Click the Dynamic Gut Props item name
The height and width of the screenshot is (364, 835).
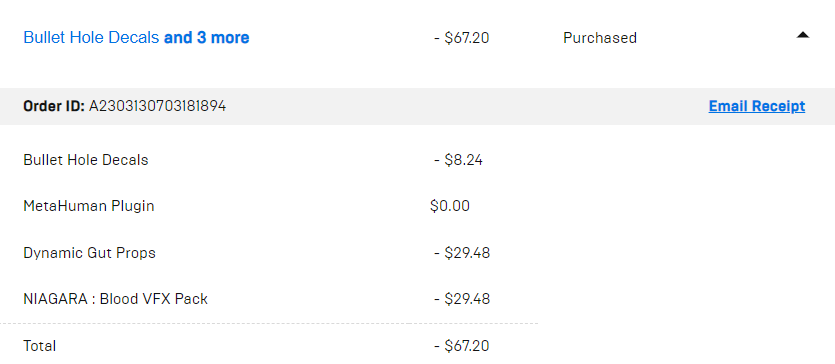pos(89,253)
